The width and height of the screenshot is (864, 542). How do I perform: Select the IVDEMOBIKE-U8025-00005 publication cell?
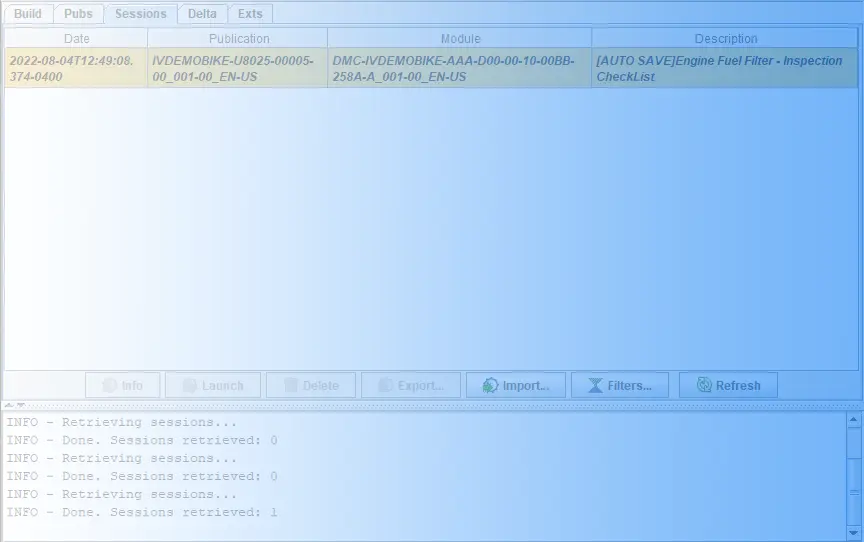[237, 68]
